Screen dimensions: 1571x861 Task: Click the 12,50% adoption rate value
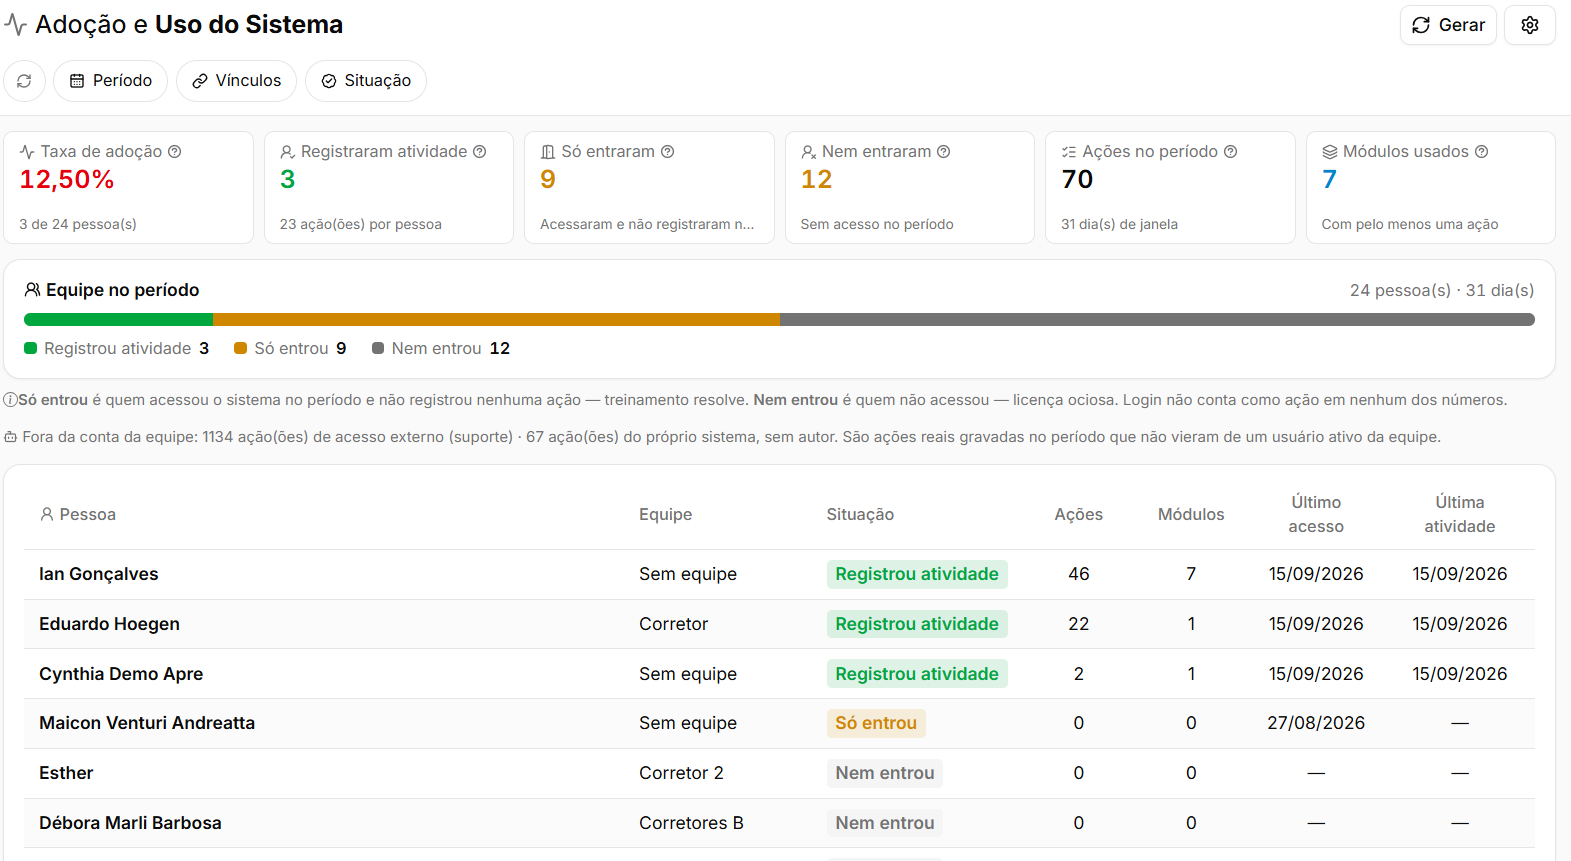click(x=67, y=180)
